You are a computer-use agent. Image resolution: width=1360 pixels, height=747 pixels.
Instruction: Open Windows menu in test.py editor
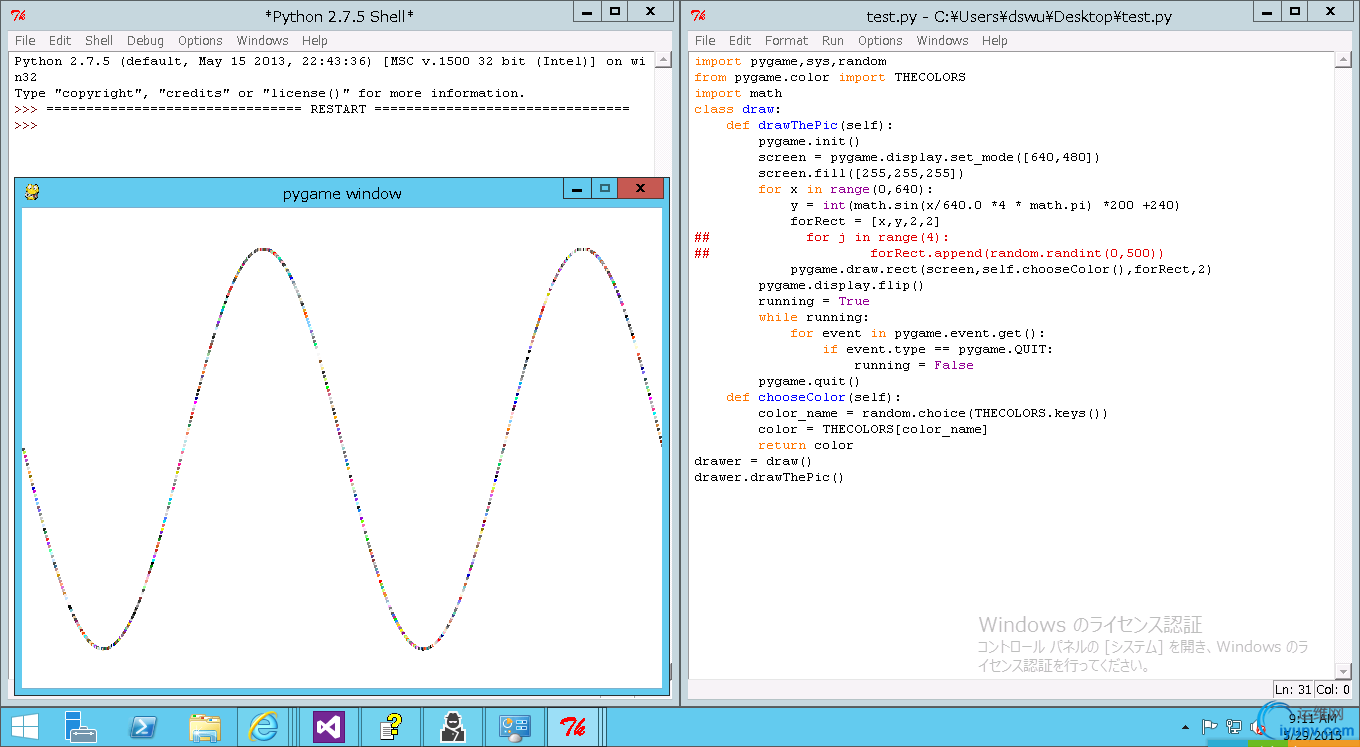pos(942,41)
